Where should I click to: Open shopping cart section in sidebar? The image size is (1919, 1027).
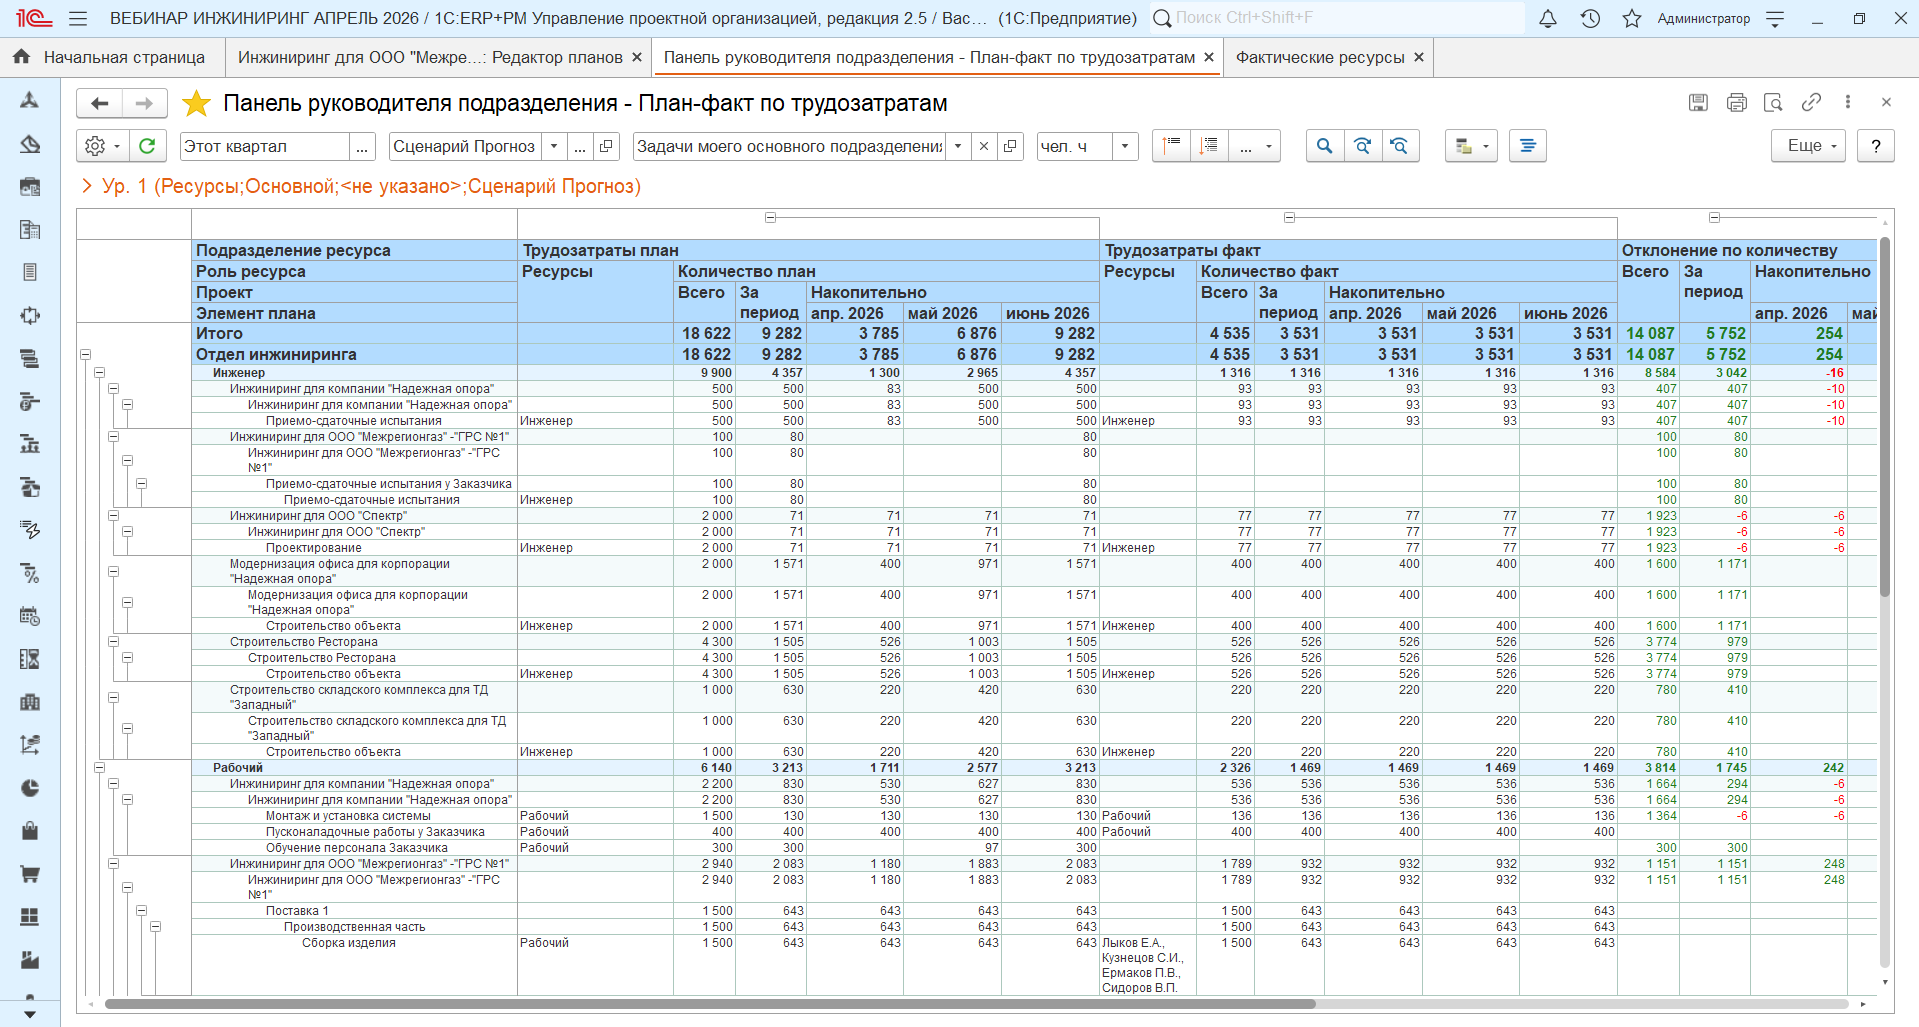pos(30,874)
